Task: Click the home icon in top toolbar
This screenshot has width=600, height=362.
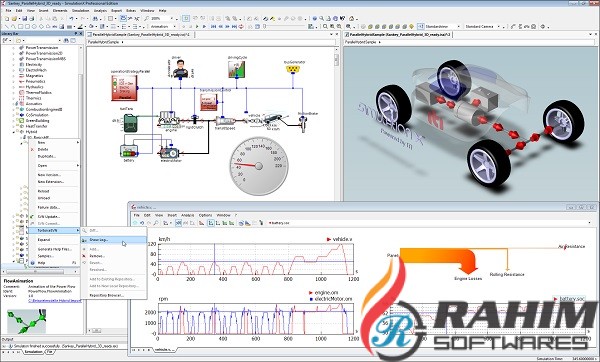Action: 351,18
